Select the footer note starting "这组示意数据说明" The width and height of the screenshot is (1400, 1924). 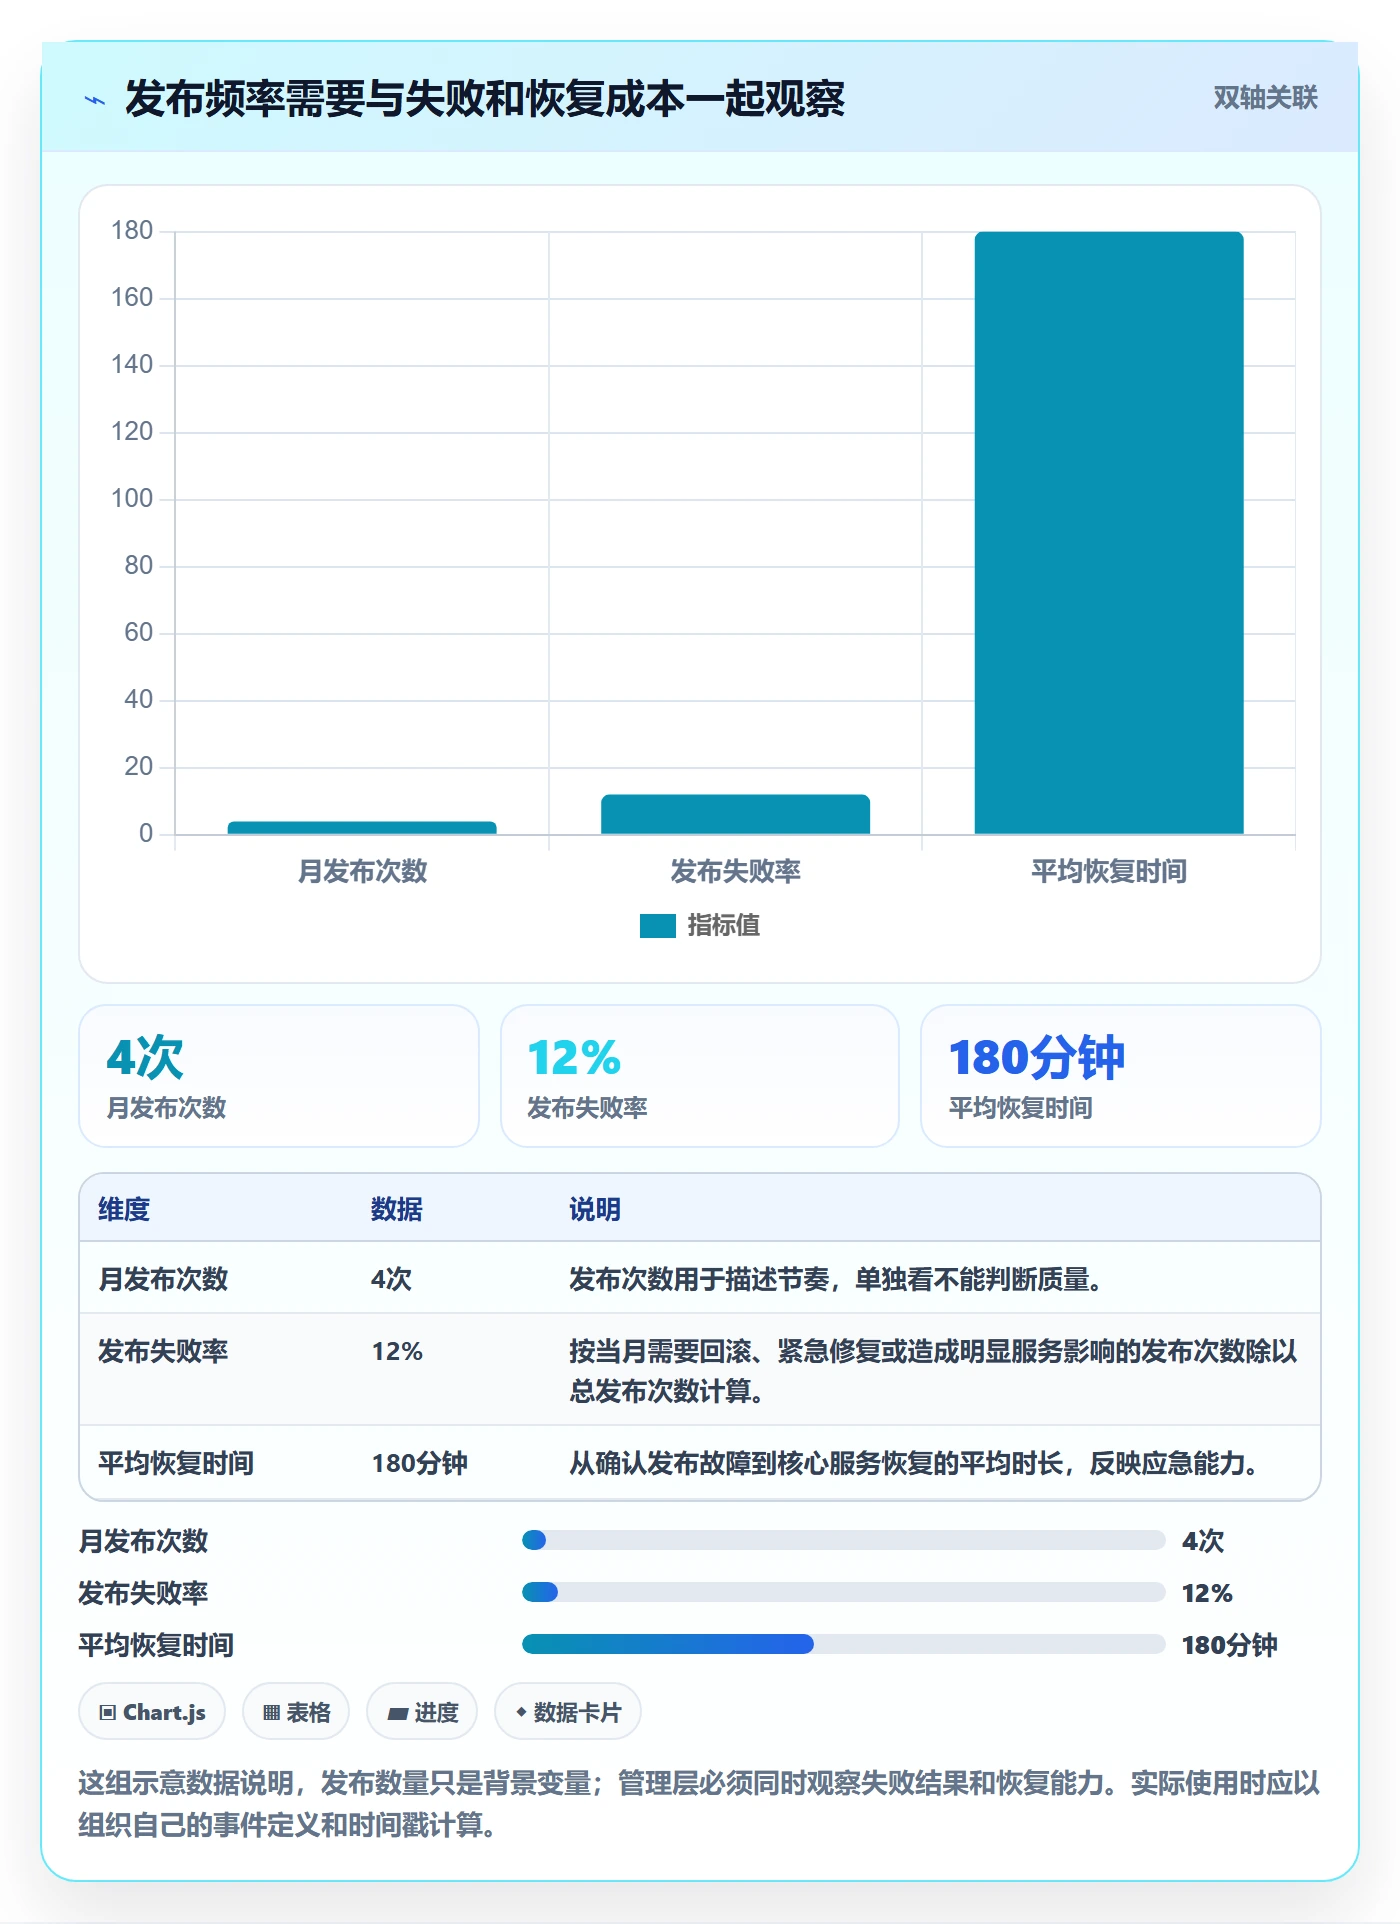pos(699,1804)
